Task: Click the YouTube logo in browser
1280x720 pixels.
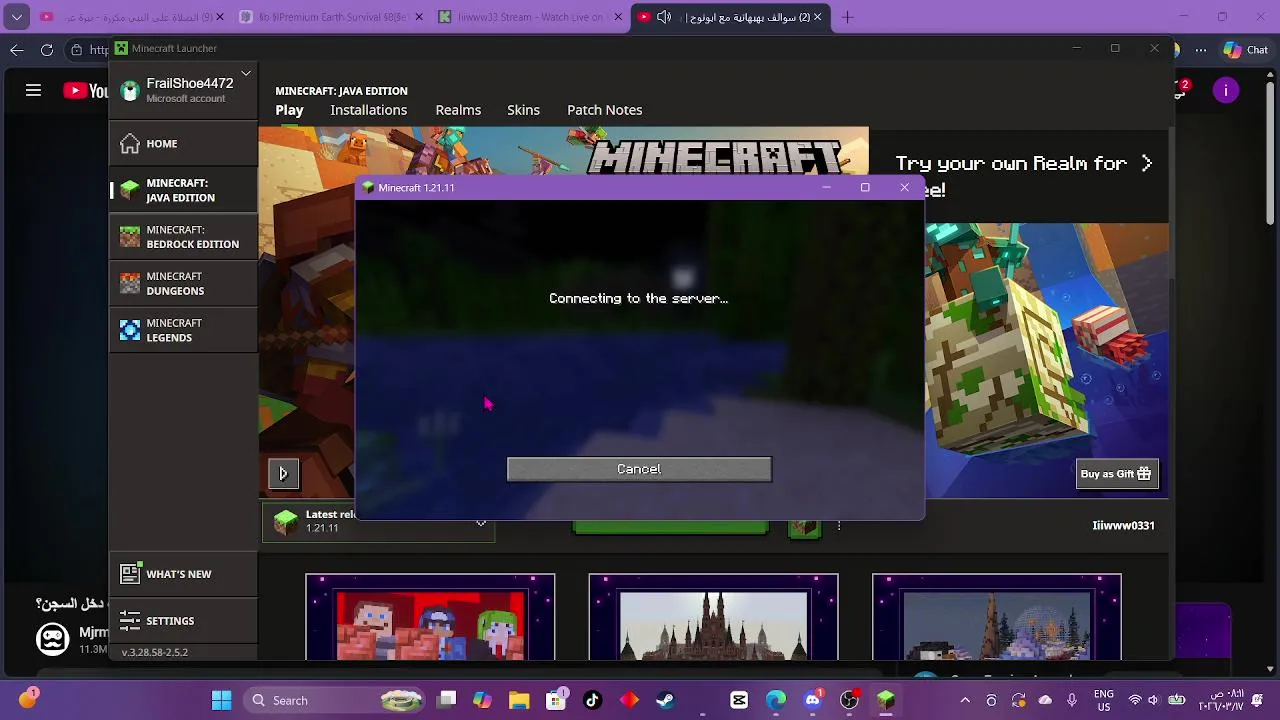Action: 85,91
